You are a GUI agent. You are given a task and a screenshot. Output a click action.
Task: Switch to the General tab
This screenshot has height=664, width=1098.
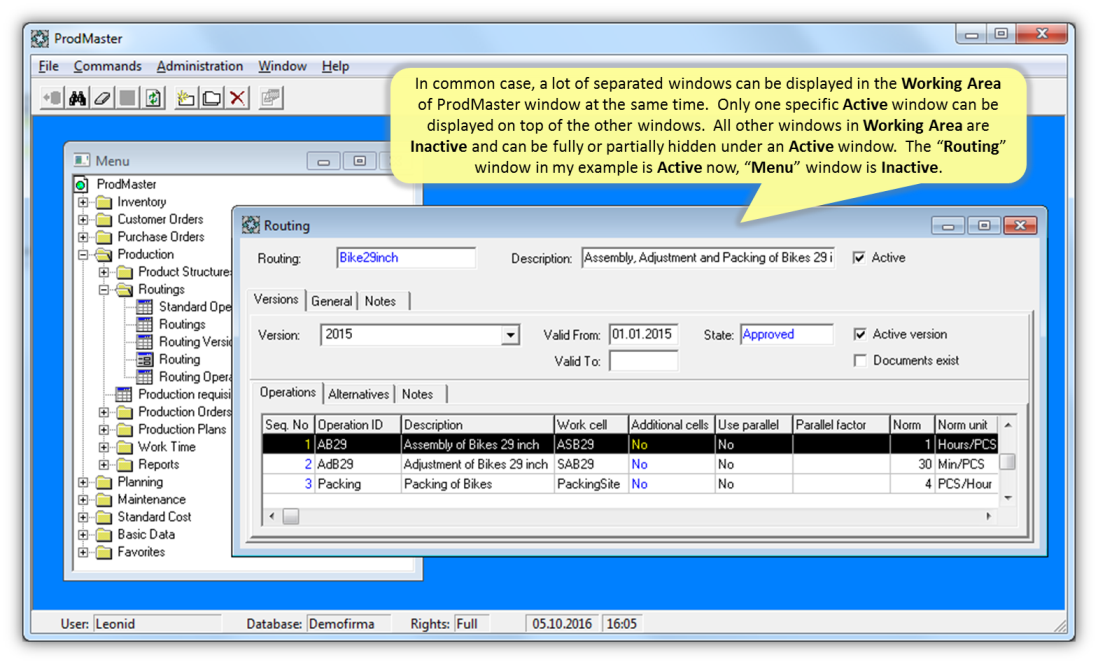tap(331, 301)
